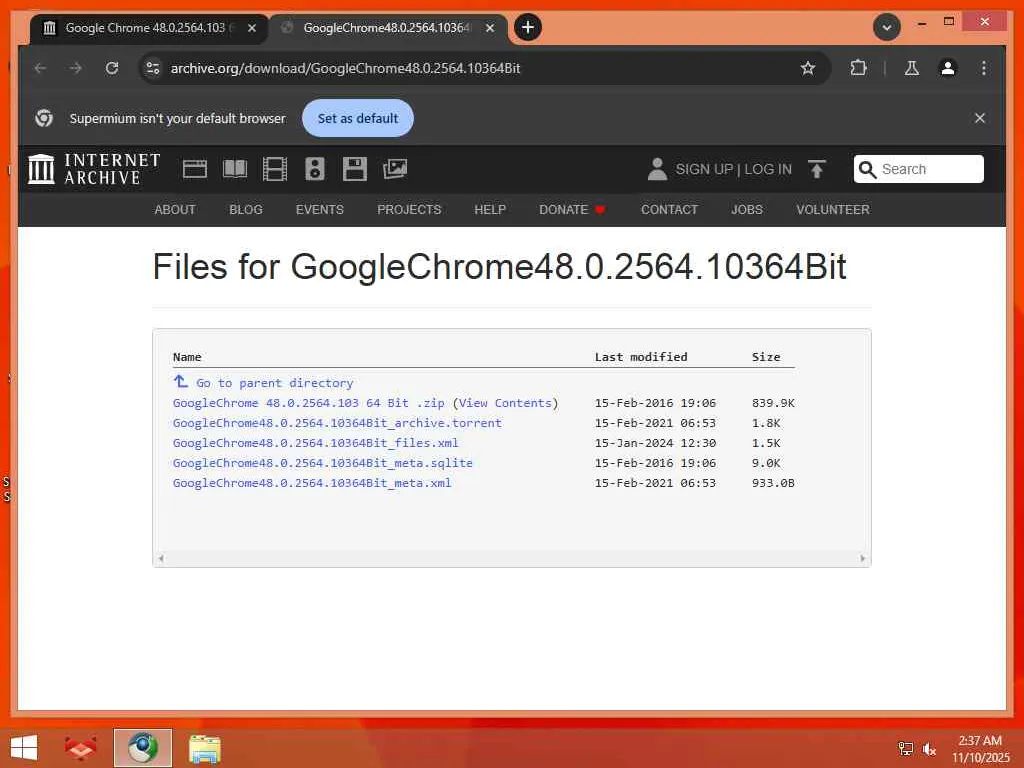Open the _meta.xml file link
Image resolution: width=1024 pixels, height=768 pixels.
click(x=312, y=483)
